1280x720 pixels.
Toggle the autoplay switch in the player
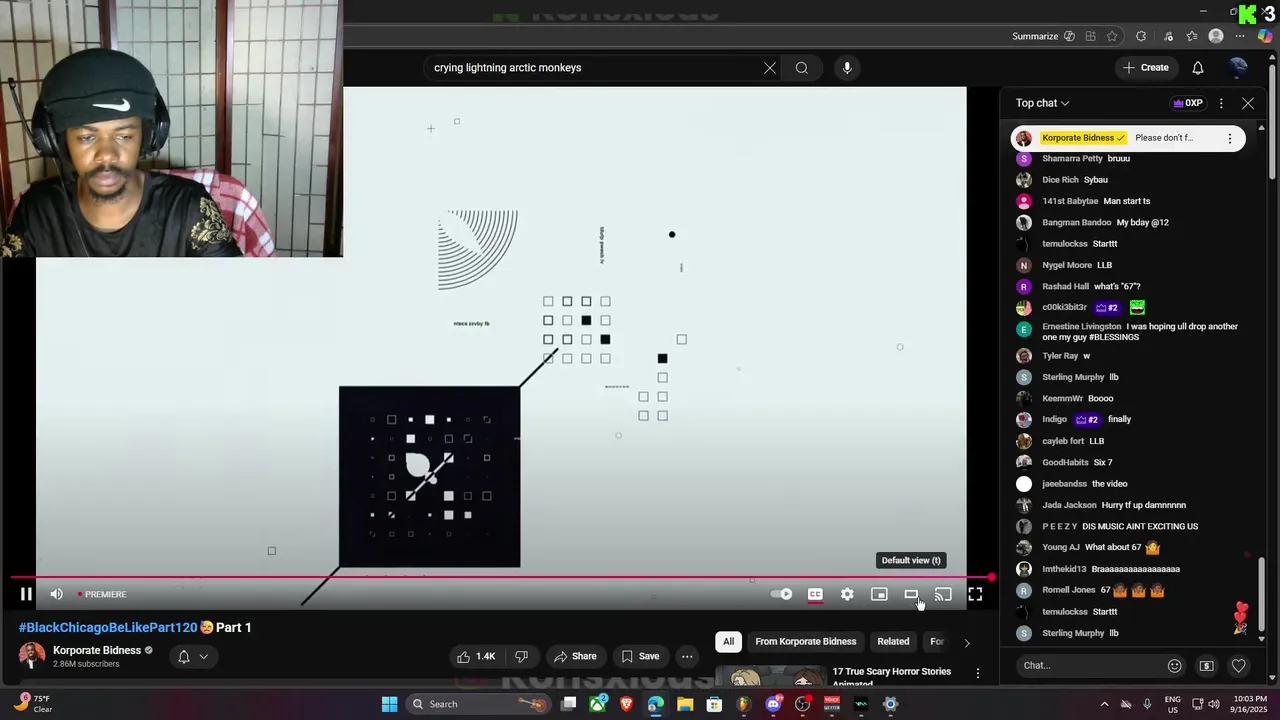[x=782, y=594]
